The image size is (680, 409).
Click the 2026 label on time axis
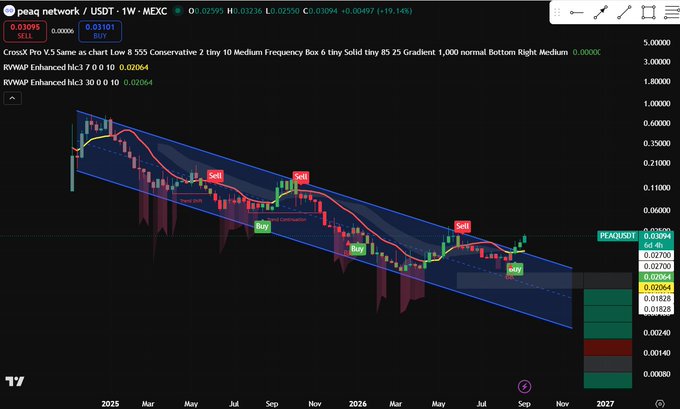point(358,404)
